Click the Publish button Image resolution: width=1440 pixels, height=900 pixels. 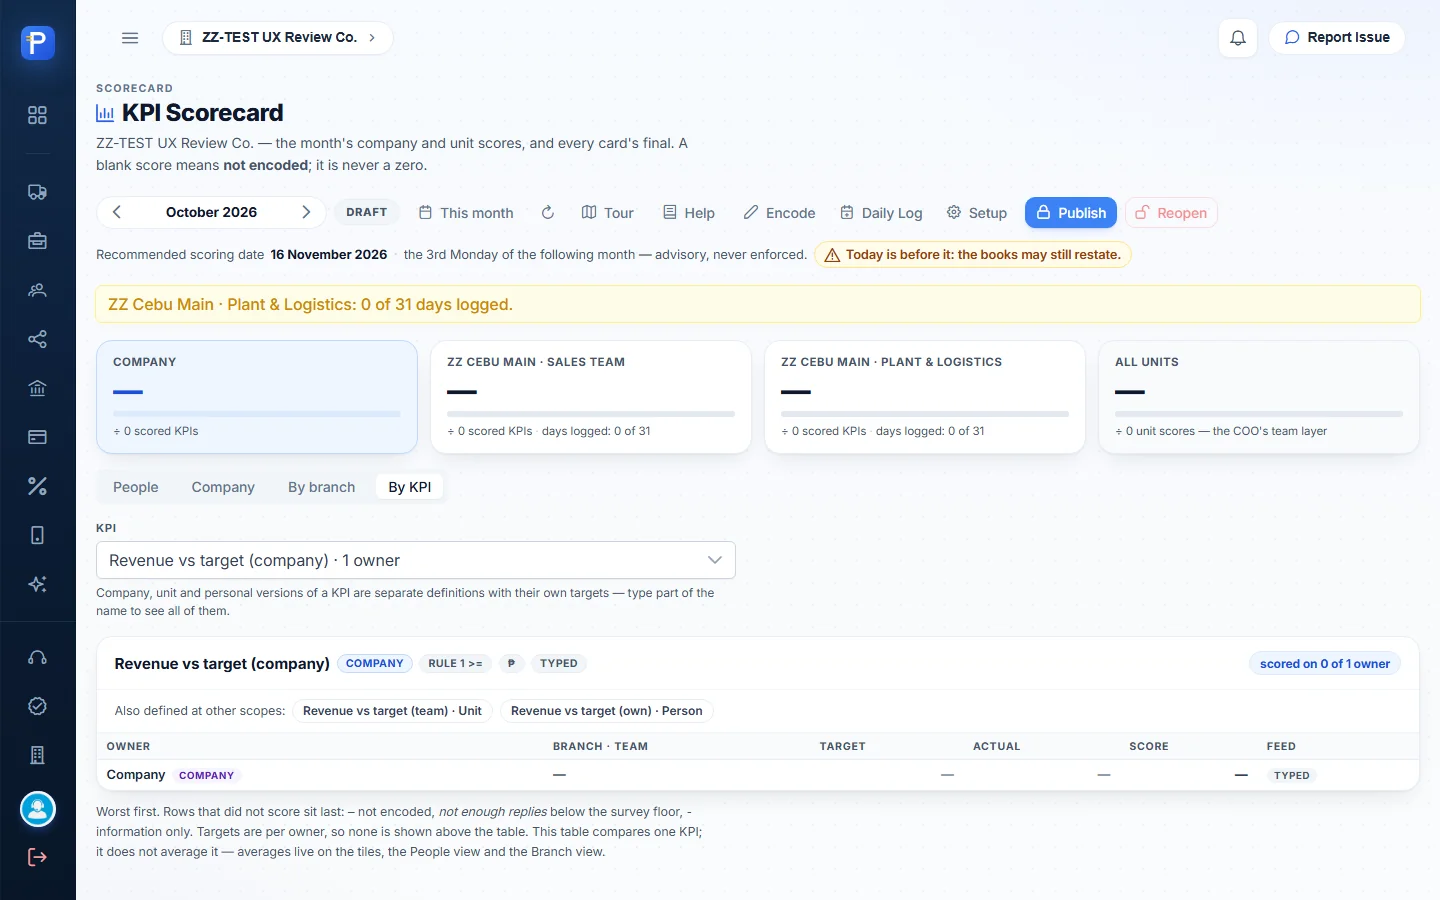(1071, 212)
